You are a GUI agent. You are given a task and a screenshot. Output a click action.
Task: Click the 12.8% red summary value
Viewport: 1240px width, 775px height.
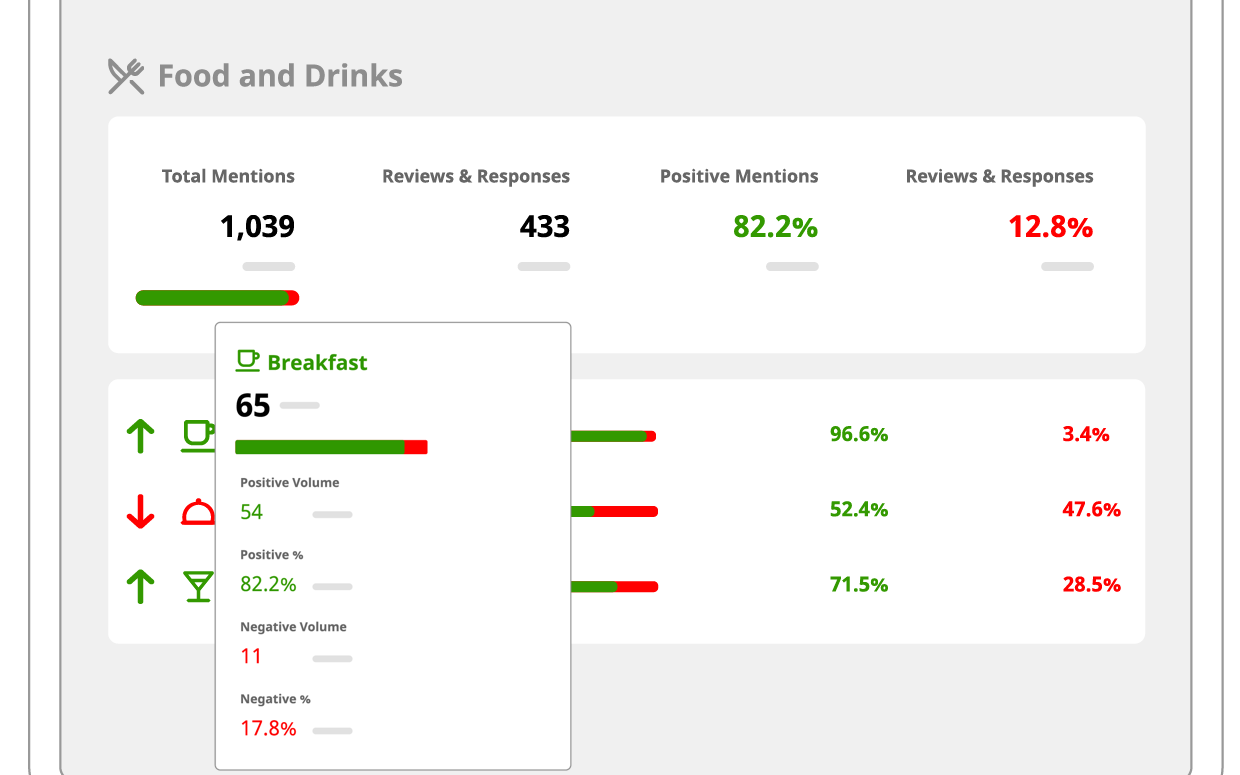click(1050, 227)
